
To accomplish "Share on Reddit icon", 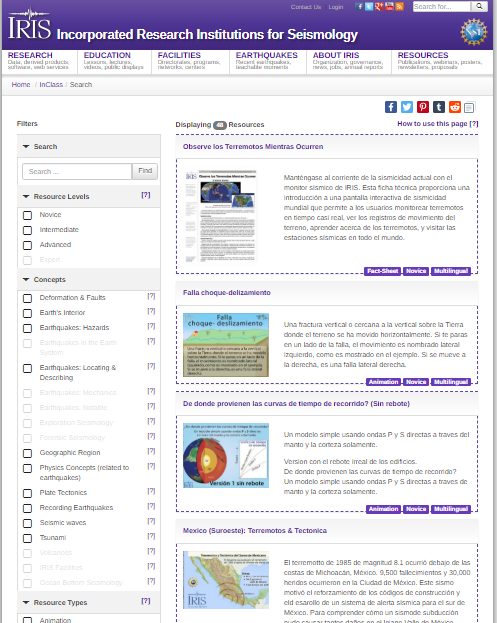I will 454,107.
